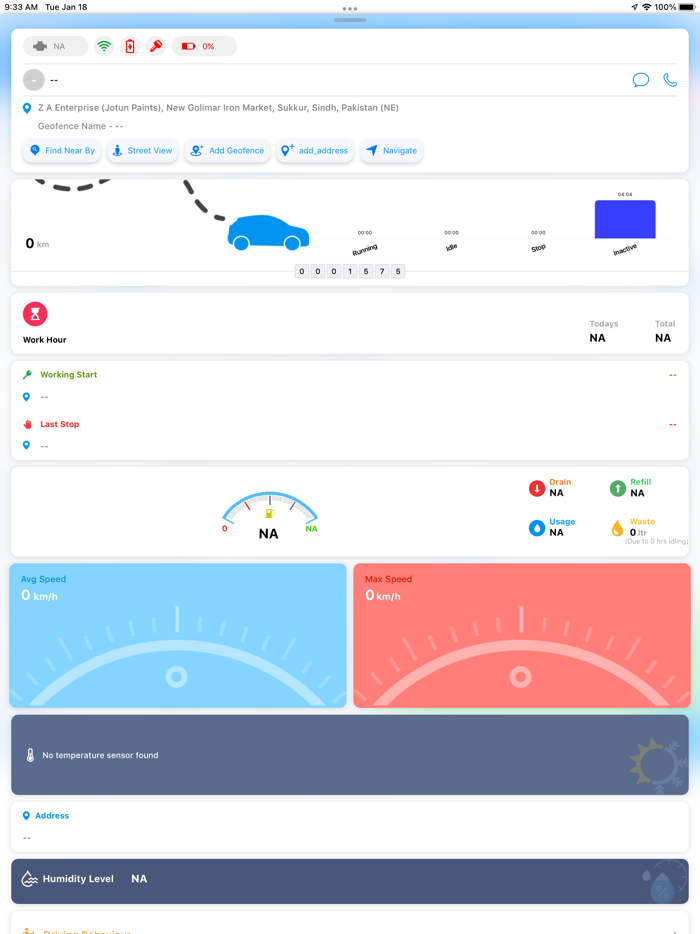Tap the red Drain arrow icon
700x934 pixels.
click(537, 488)
